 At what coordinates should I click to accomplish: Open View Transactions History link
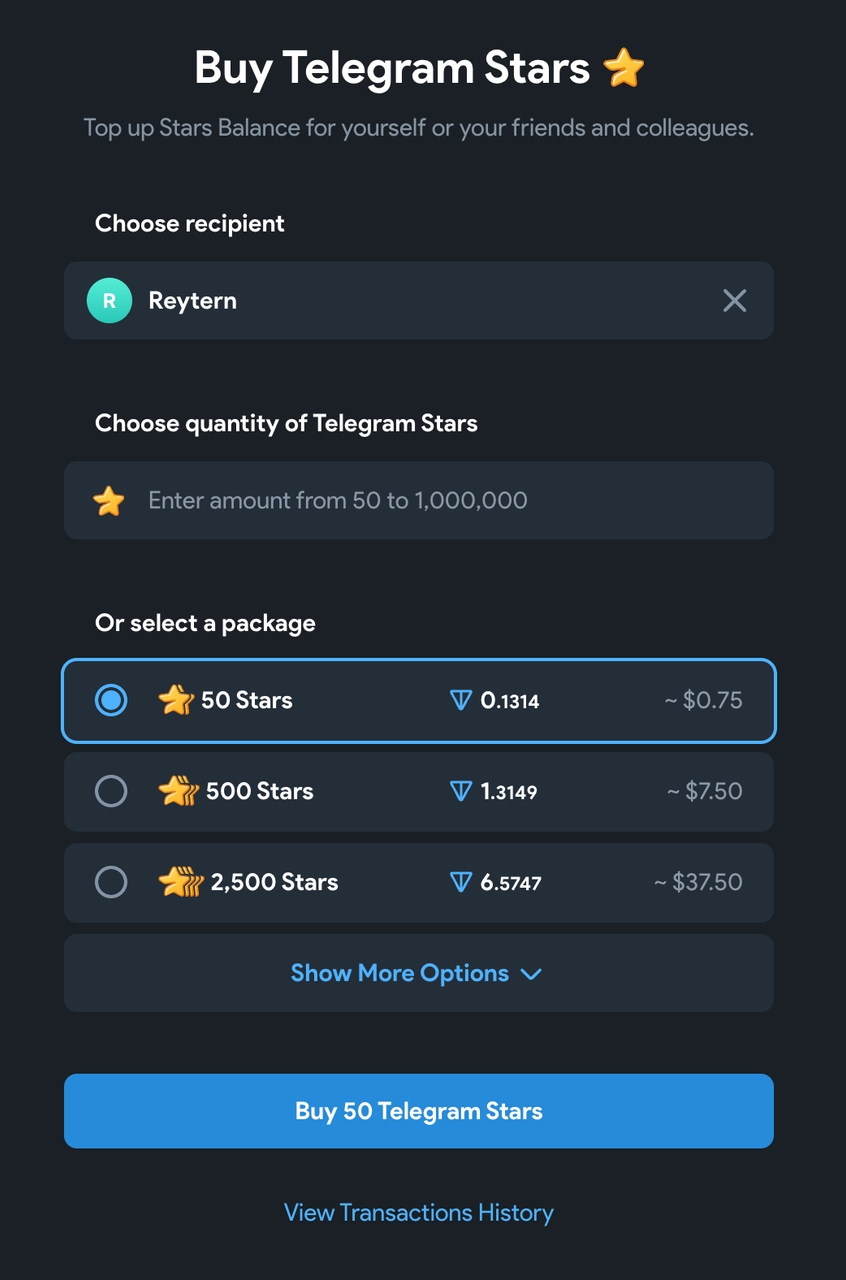point(419,1212)
